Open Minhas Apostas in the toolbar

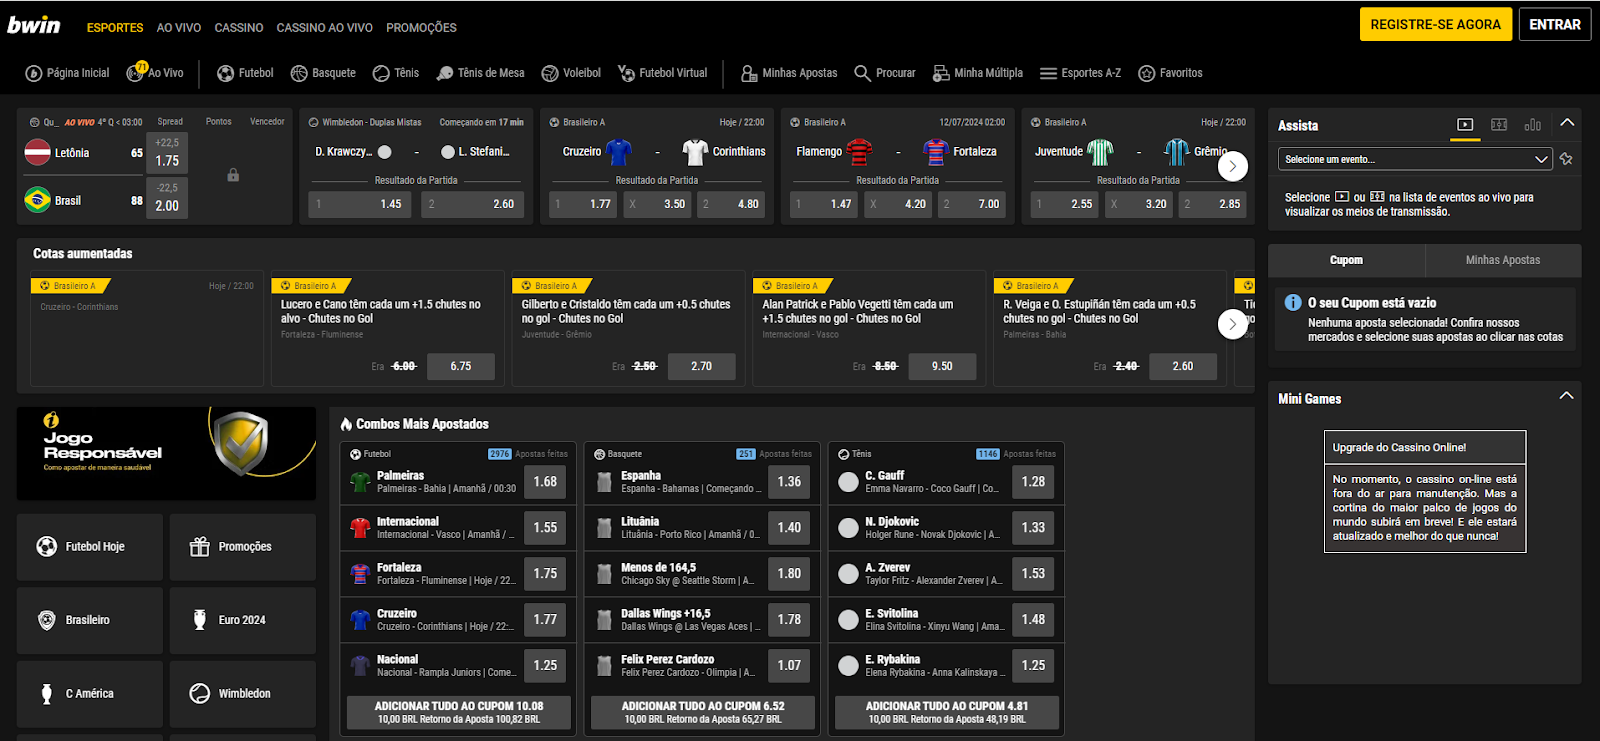789,73
